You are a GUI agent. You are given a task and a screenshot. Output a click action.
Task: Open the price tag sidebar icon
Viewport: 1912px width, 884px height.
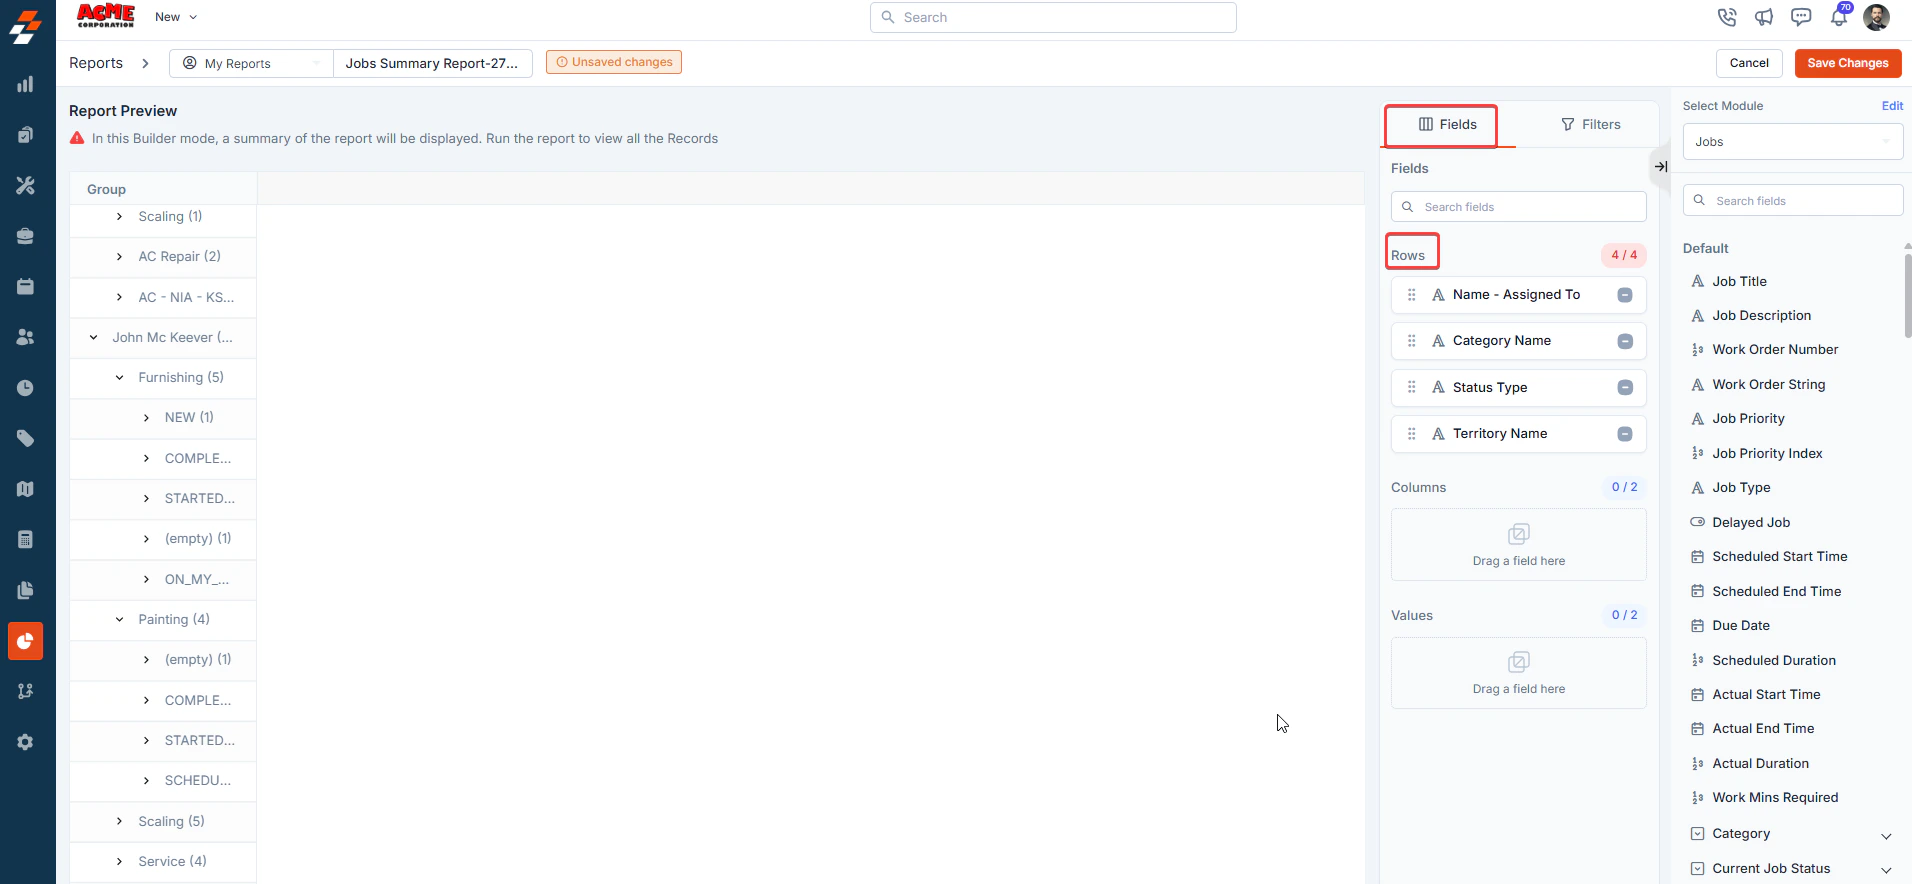(x=25, y=438)
